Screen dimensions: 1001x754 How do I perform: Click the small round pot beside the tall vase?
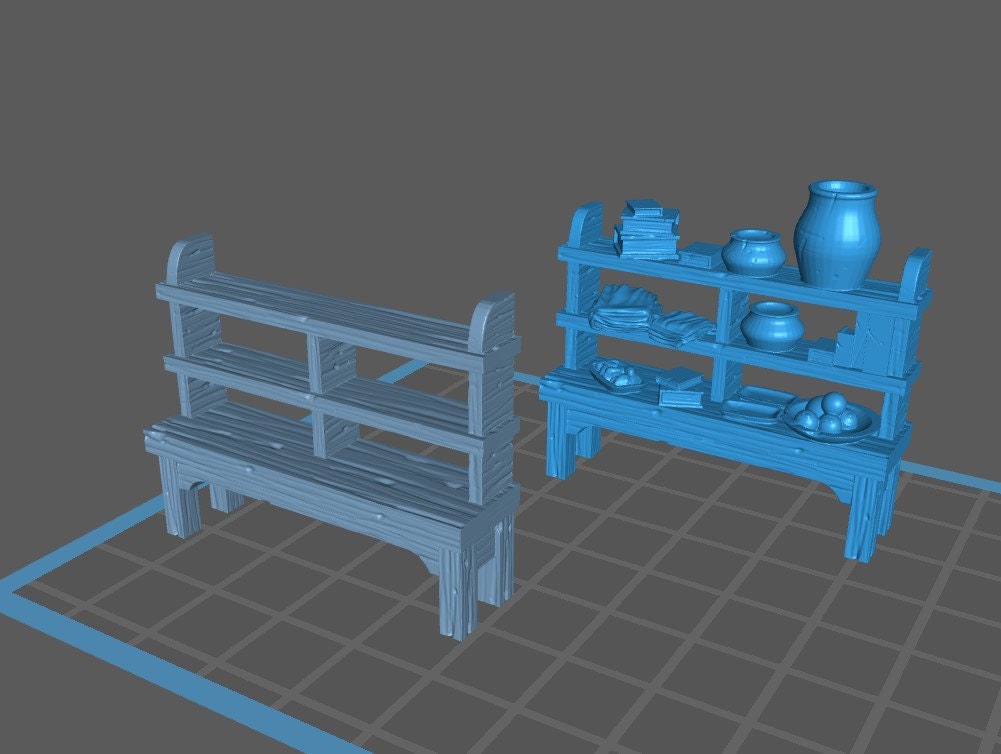[x=752, y=252]
